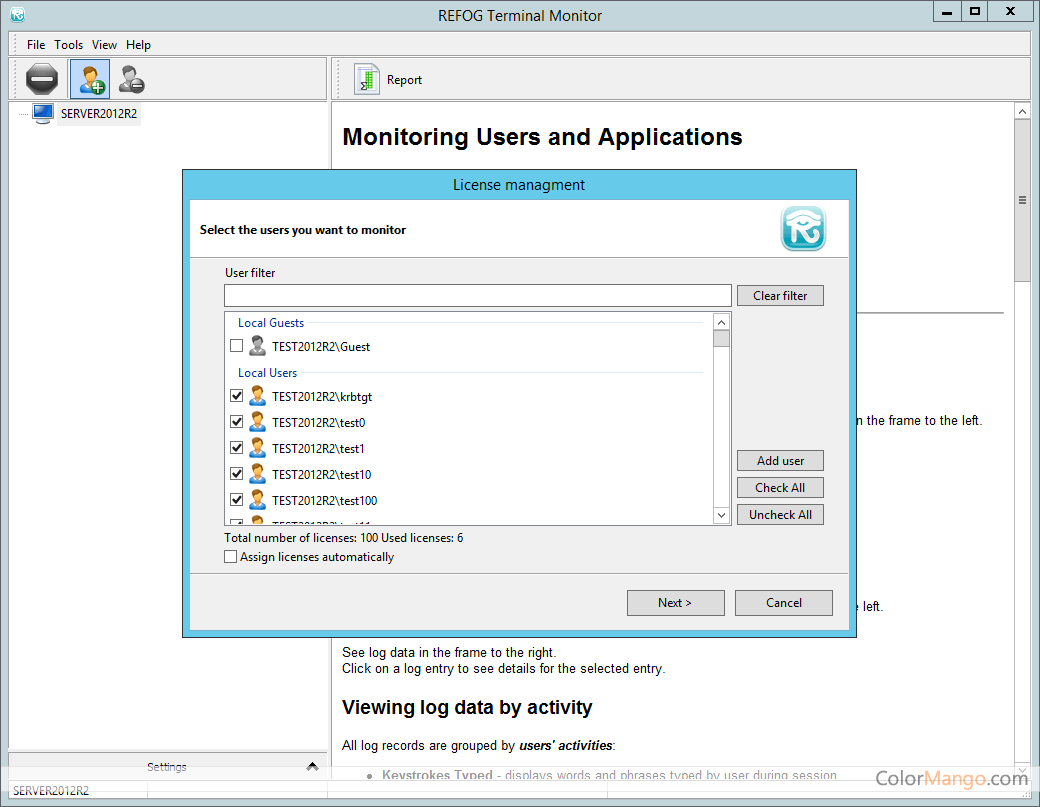Screen dimensions: 1040x807
Task: Click the Uncheck All button
Action: [x=780, y=514]
